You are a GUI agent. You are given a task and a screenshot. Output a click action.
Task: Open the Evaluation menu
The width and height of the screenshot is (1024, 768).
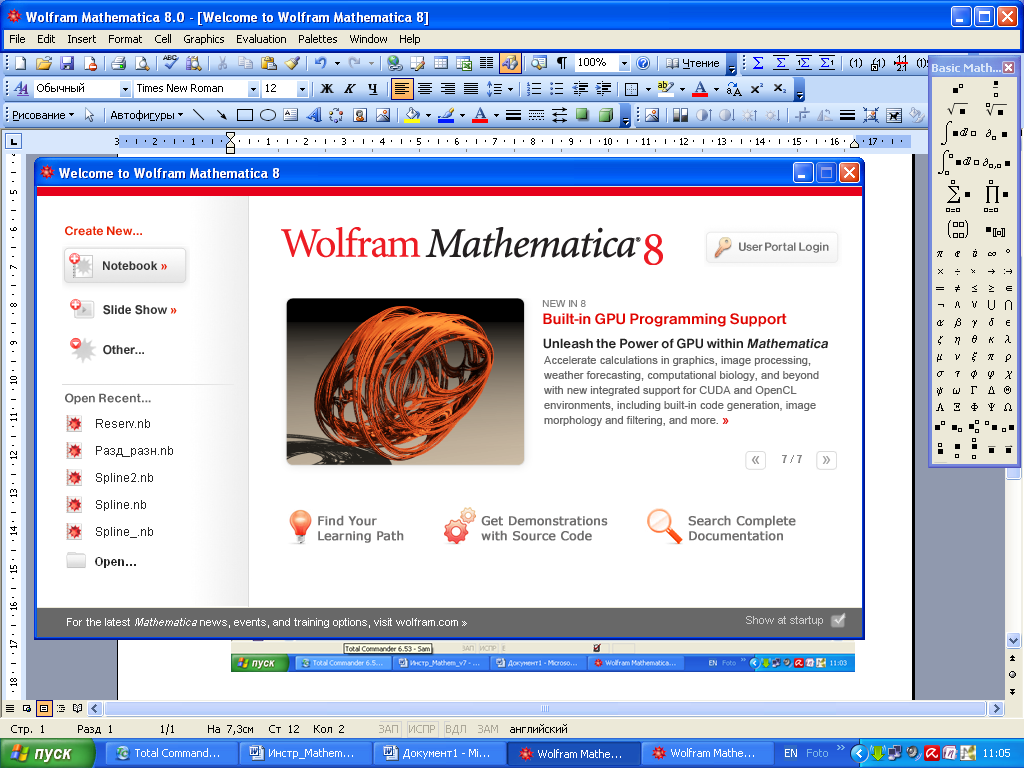(261, 39)
